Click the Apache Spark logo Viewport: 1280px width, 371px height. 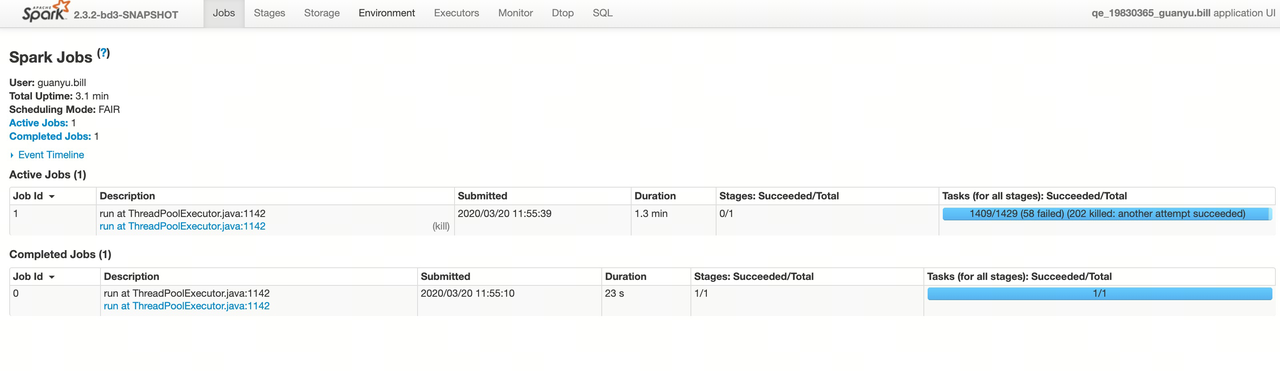tap(45, 12)
